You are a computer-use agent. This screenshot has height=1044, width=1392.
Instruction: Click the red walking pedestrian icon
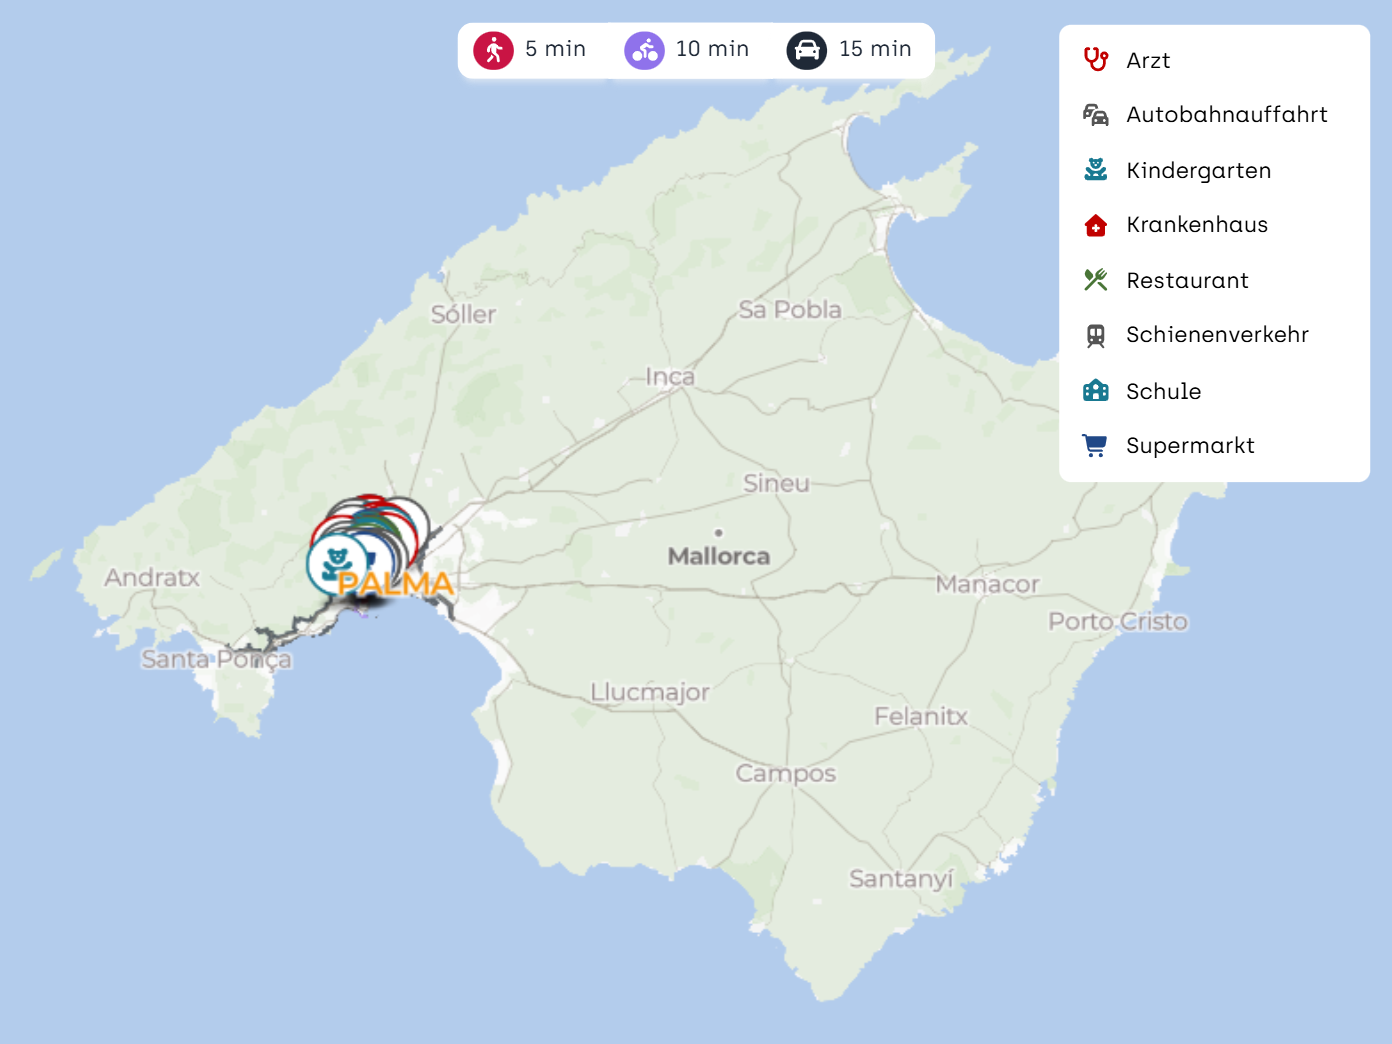click(x=494, y=50)
